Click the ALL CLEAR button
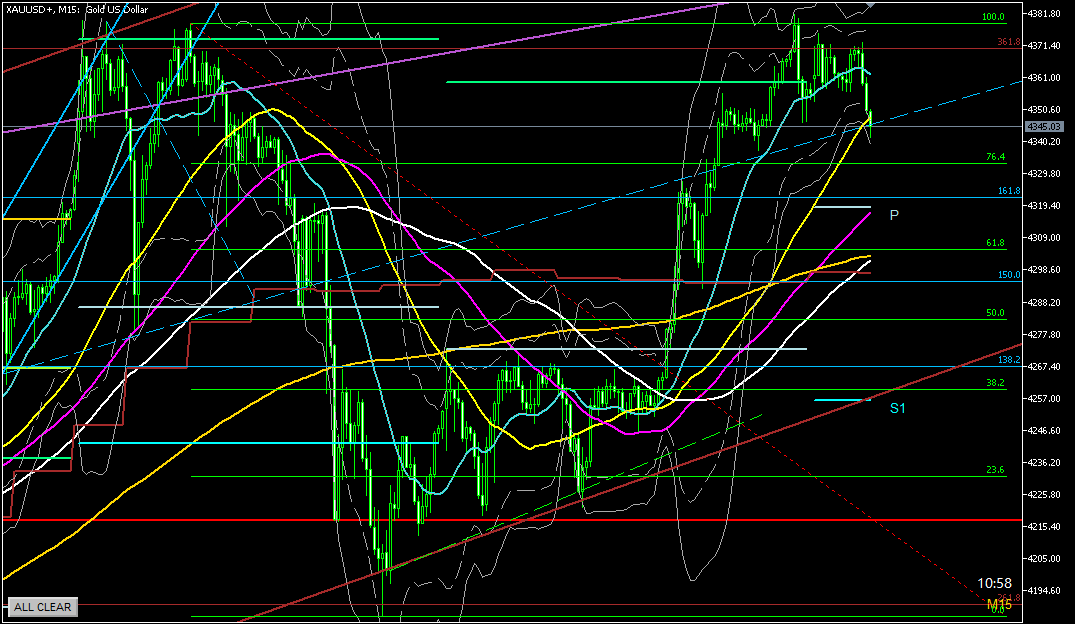1075x624 pixels. (x=42, y=607)
